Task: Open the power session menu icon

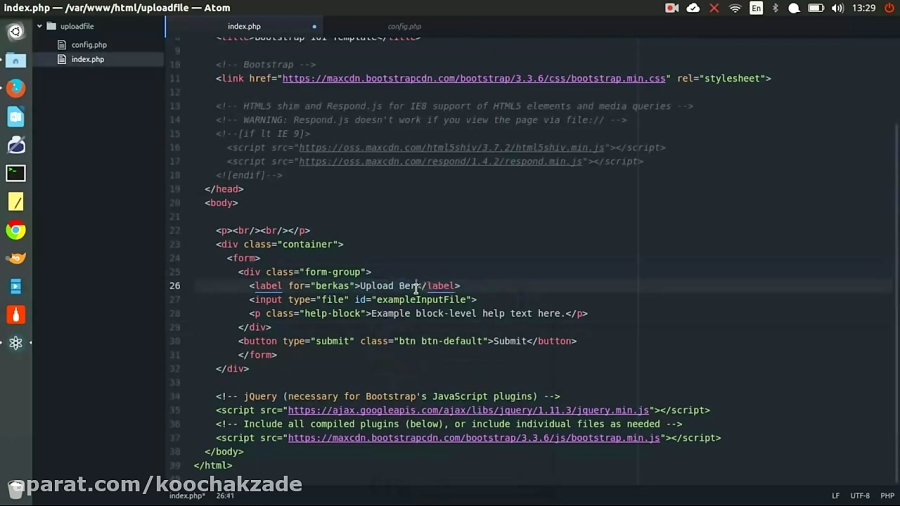Action: pyautogui.click(x=889, y=8)
